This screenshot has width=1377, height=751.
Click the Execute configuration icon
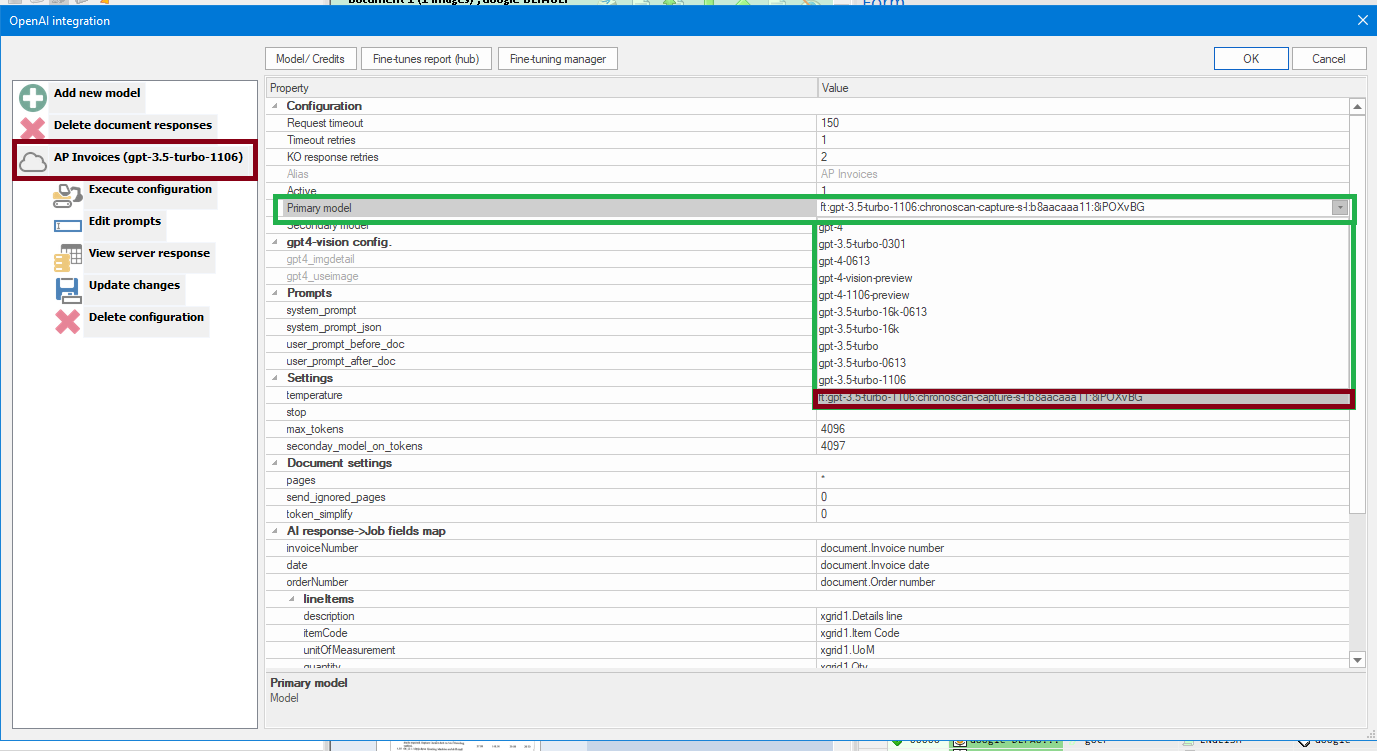pos(67,194)
